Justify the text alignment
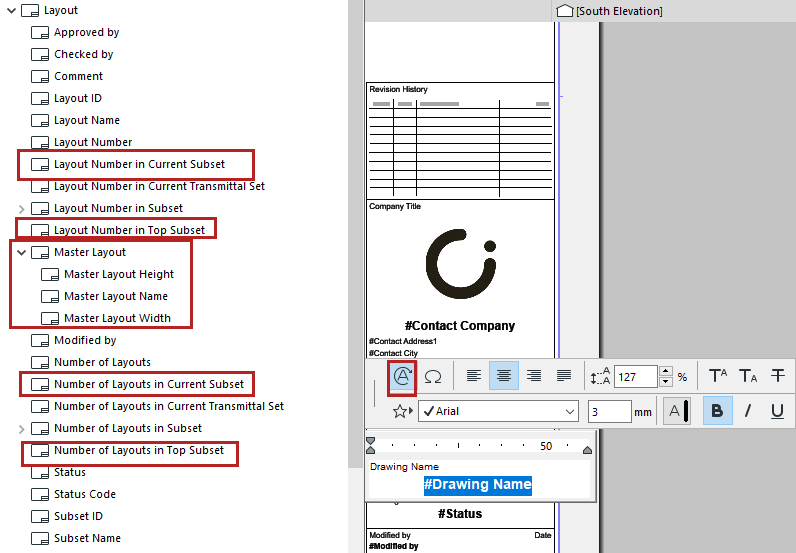The image size is (796, 553). tap(563, 376)
